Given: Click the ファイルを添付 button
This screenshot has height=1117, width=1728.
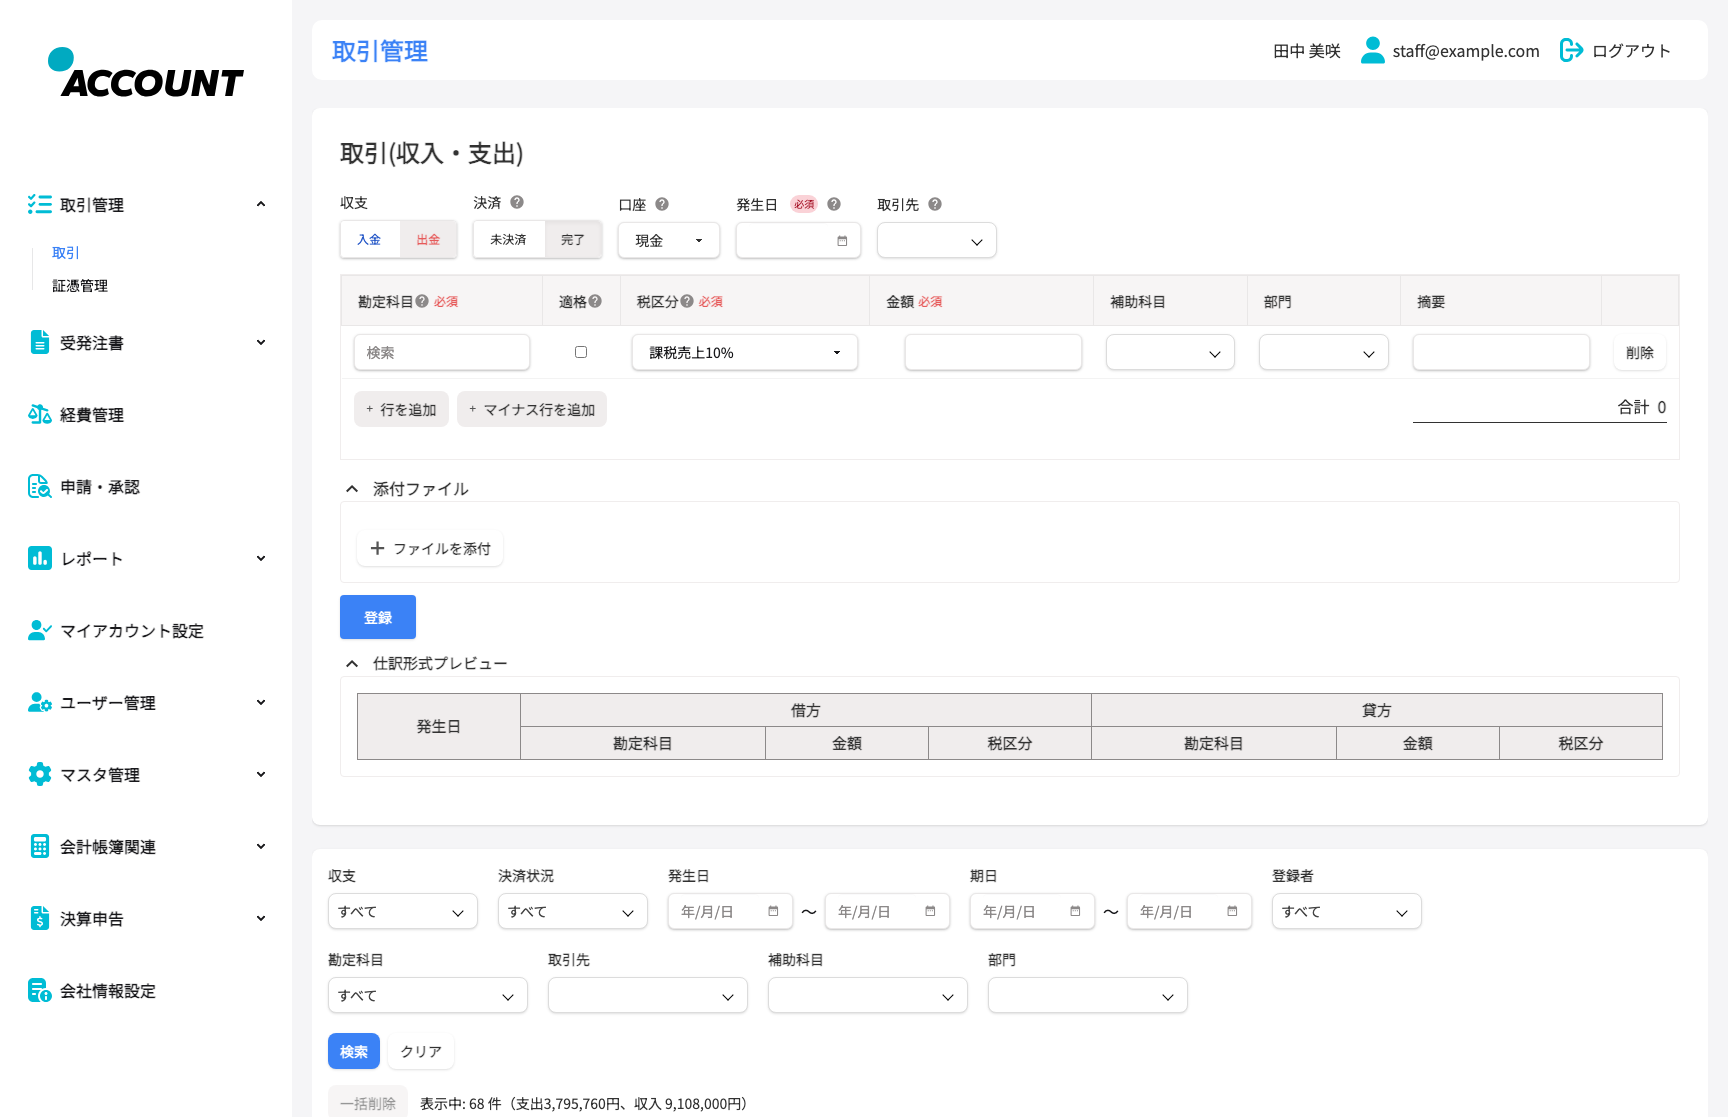Looking at the screenshot, I should [x=430, y=548].
